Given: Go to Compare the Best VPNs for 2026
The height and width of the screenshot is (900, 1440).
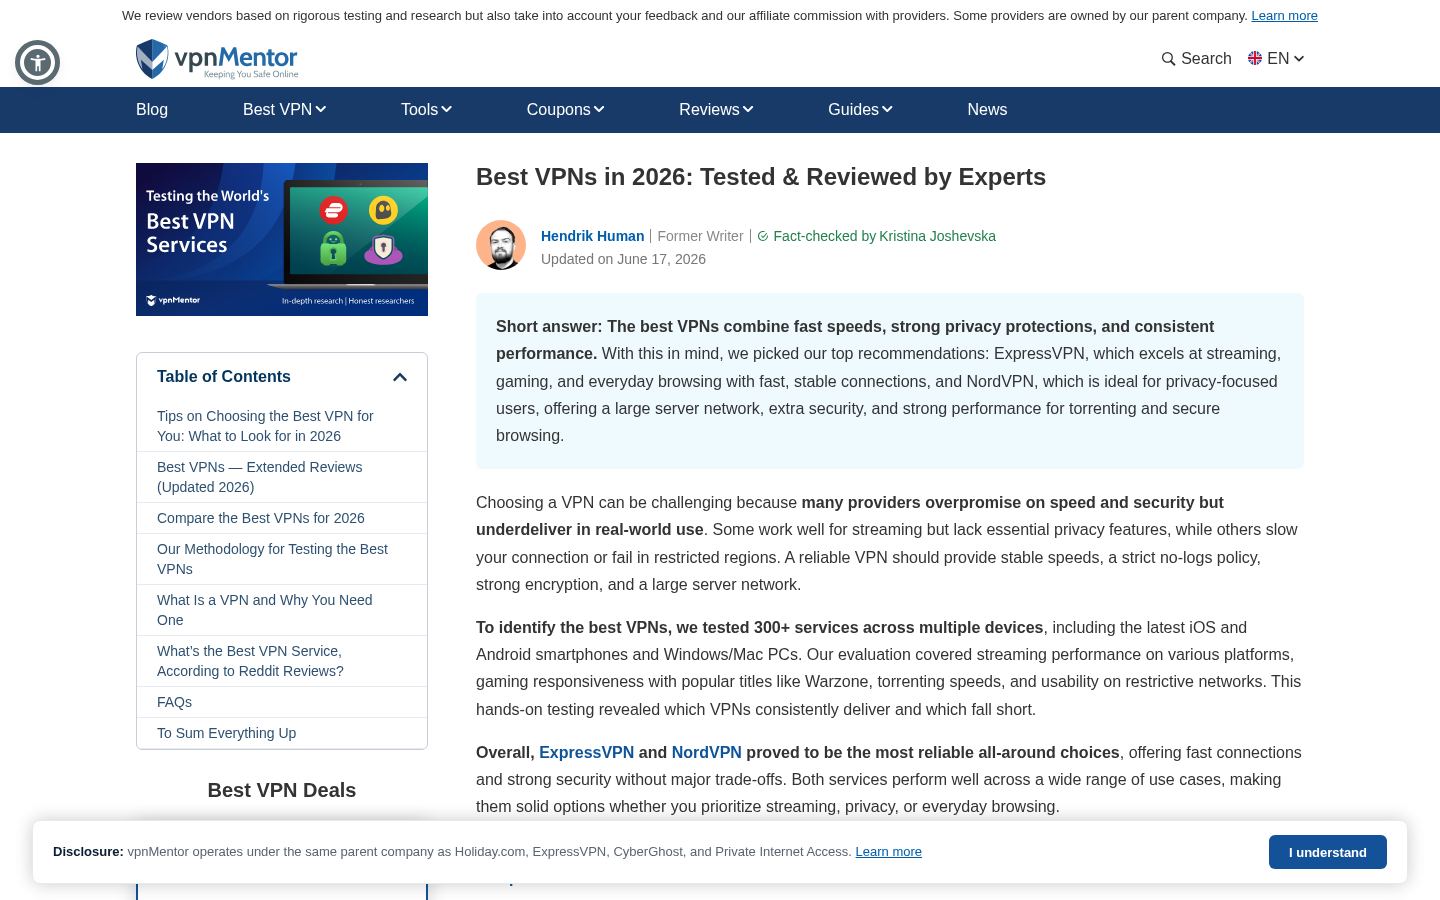Looking at the screenshot, I should coord(260,518).
